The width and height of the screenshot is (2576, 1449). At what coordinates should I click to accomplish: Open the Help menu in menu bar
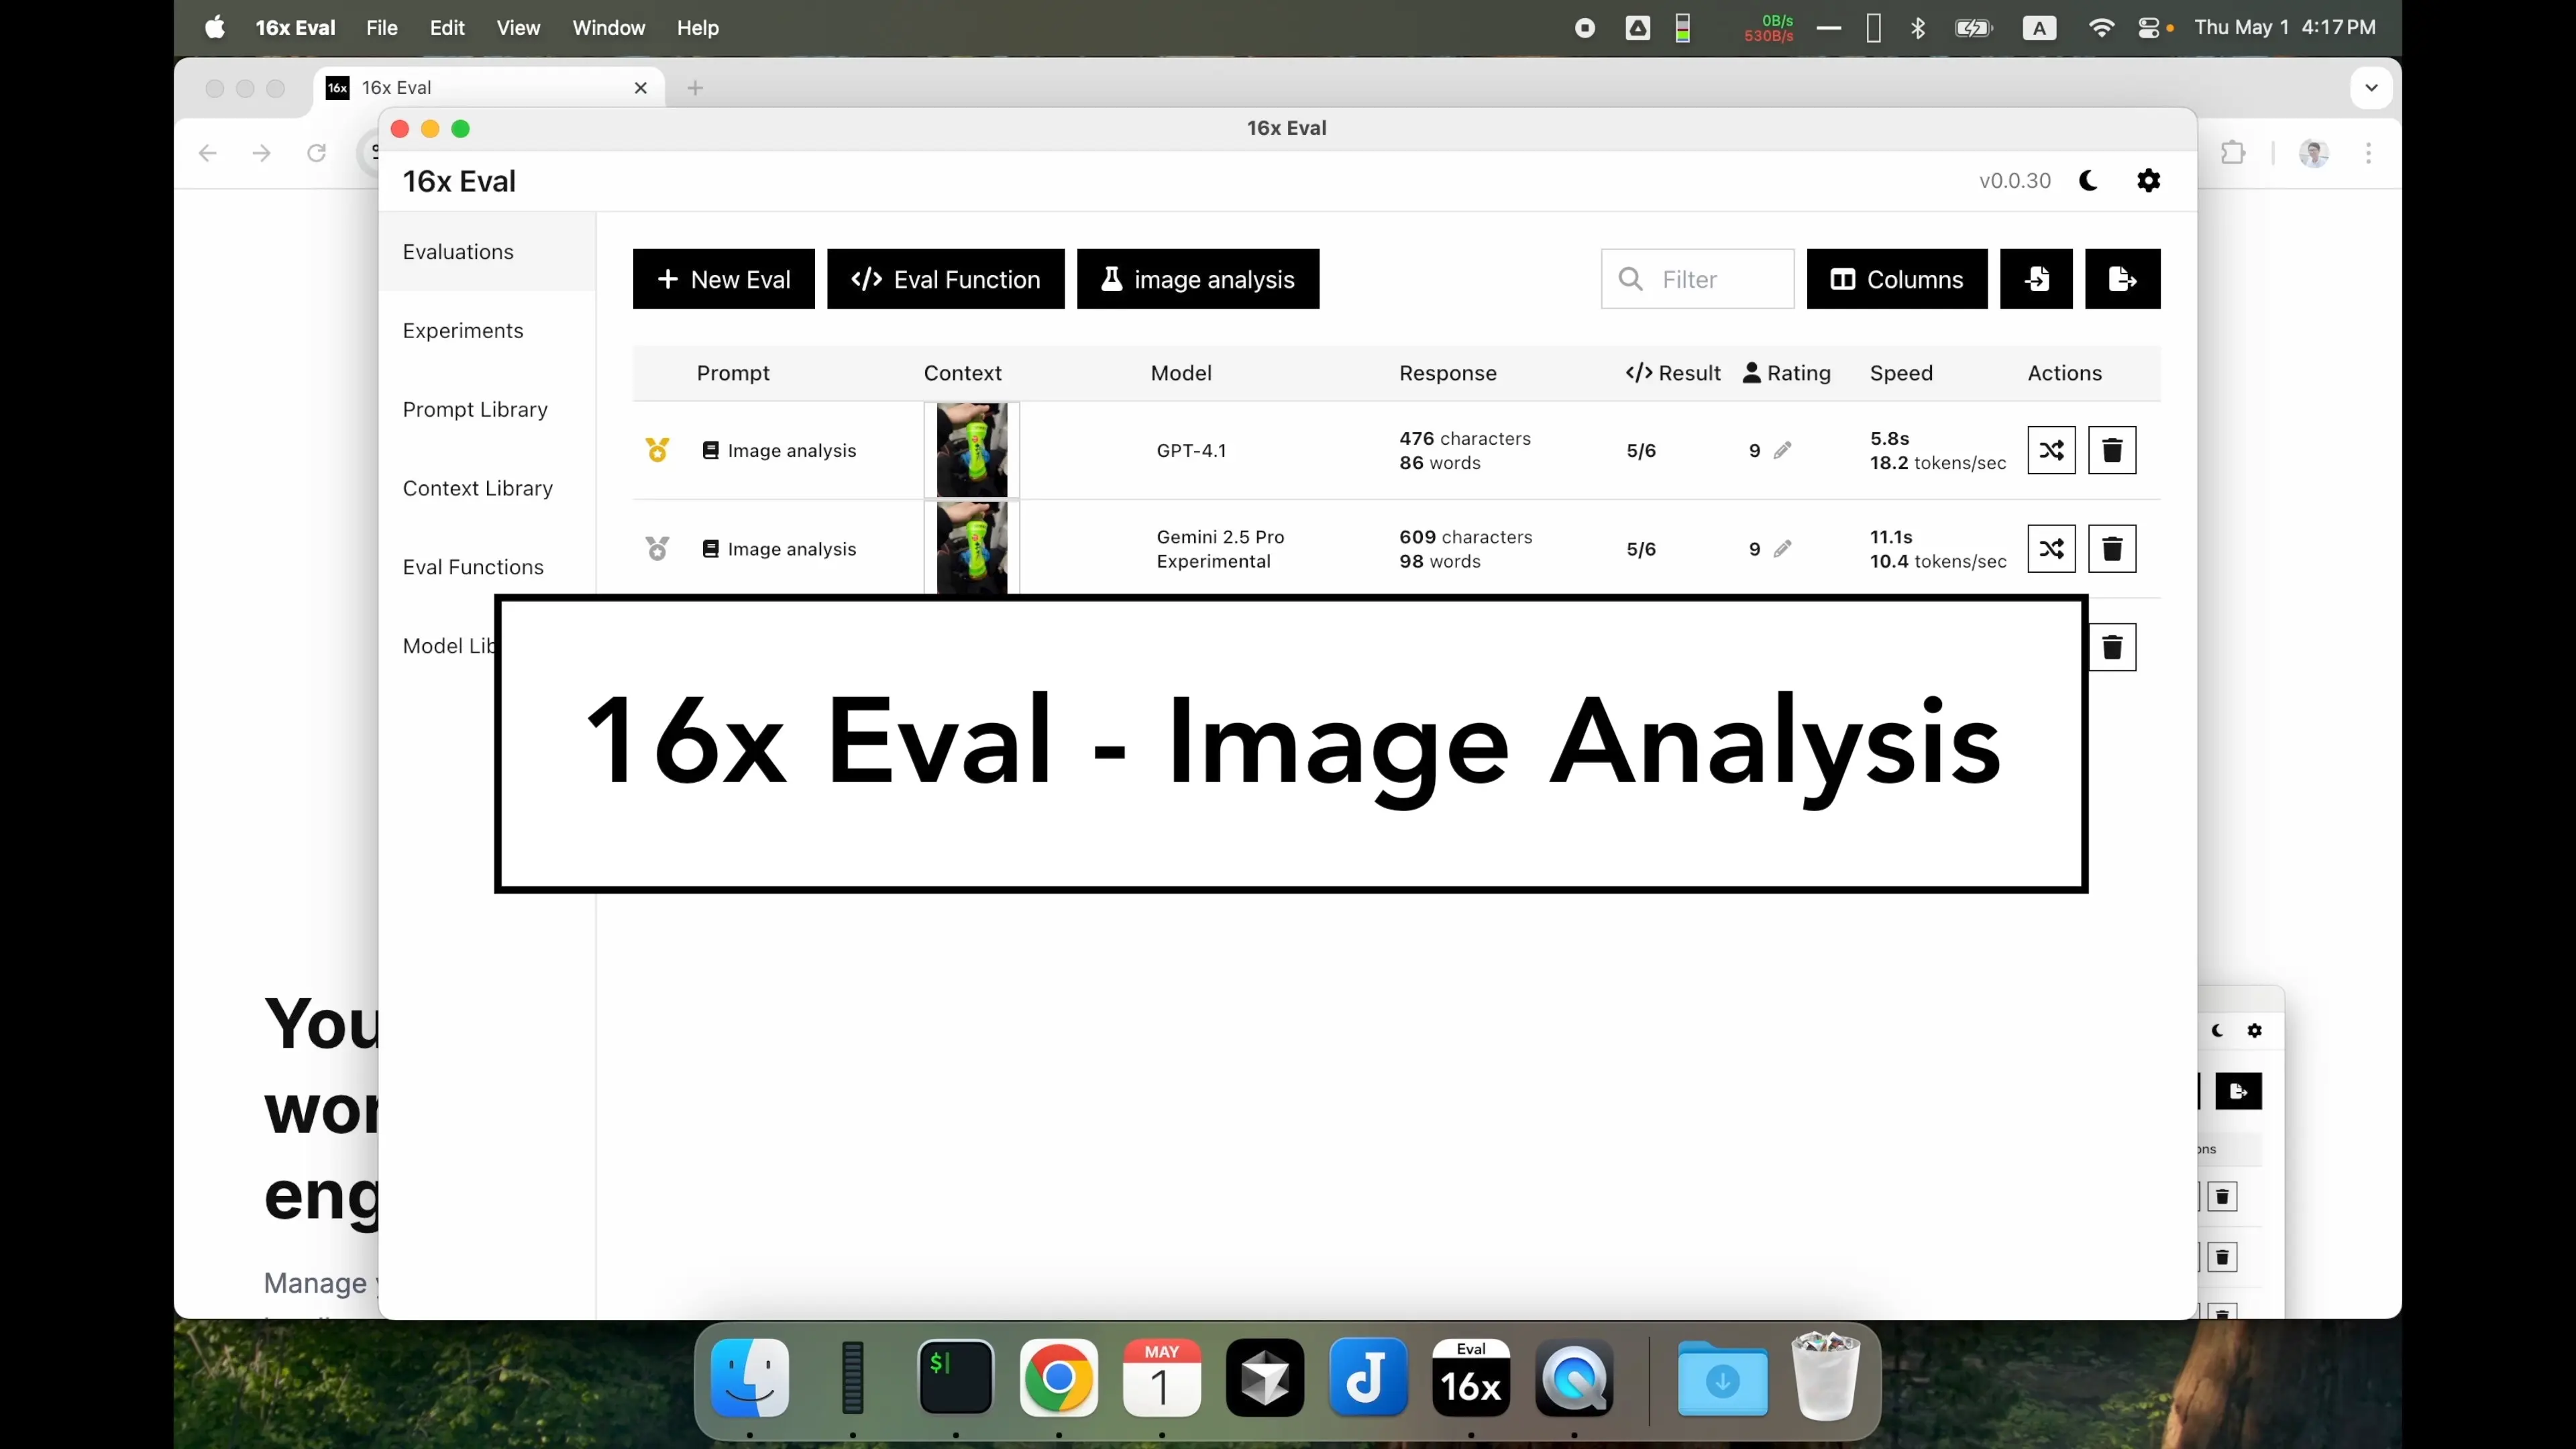[x=698, y=28]
